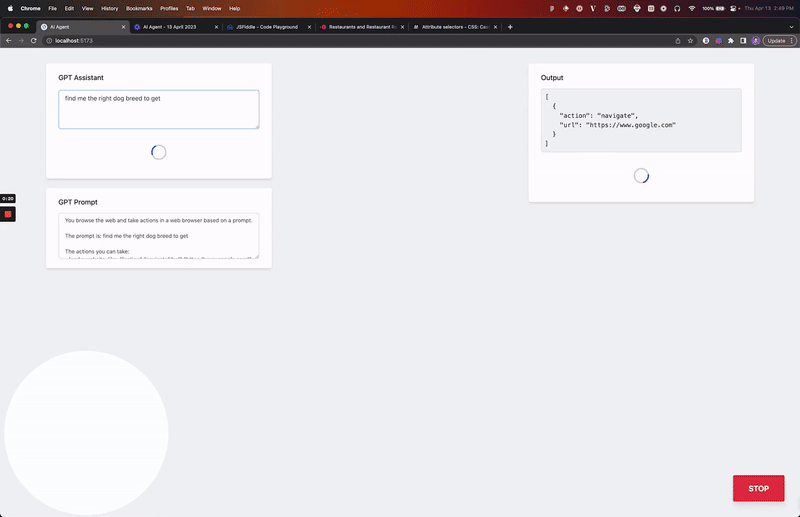The height and width of the screenshot is (517, 800).
Task: Click the browser forward arrow
Action: click(21, 41)
